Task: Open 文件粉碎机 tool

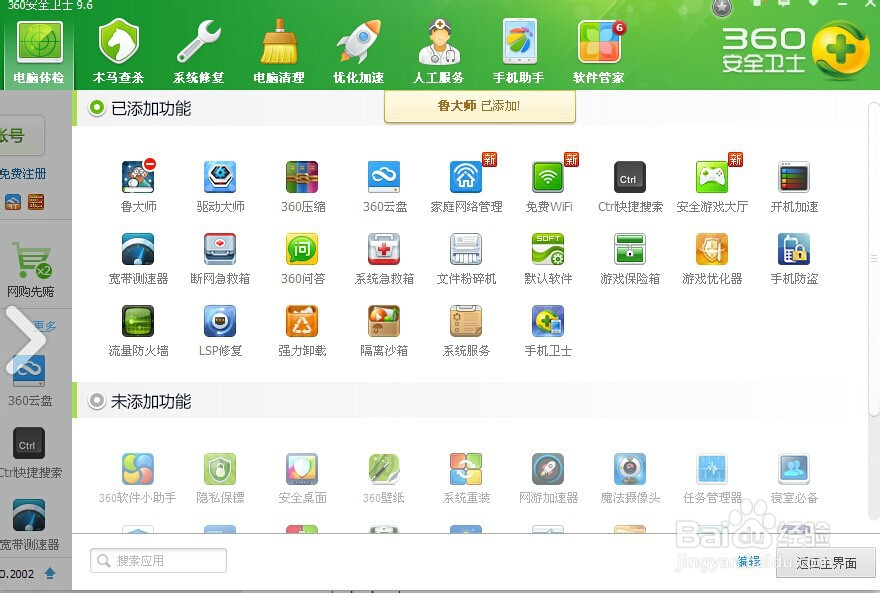Action: pyautogui.click(x=466, y=249)
